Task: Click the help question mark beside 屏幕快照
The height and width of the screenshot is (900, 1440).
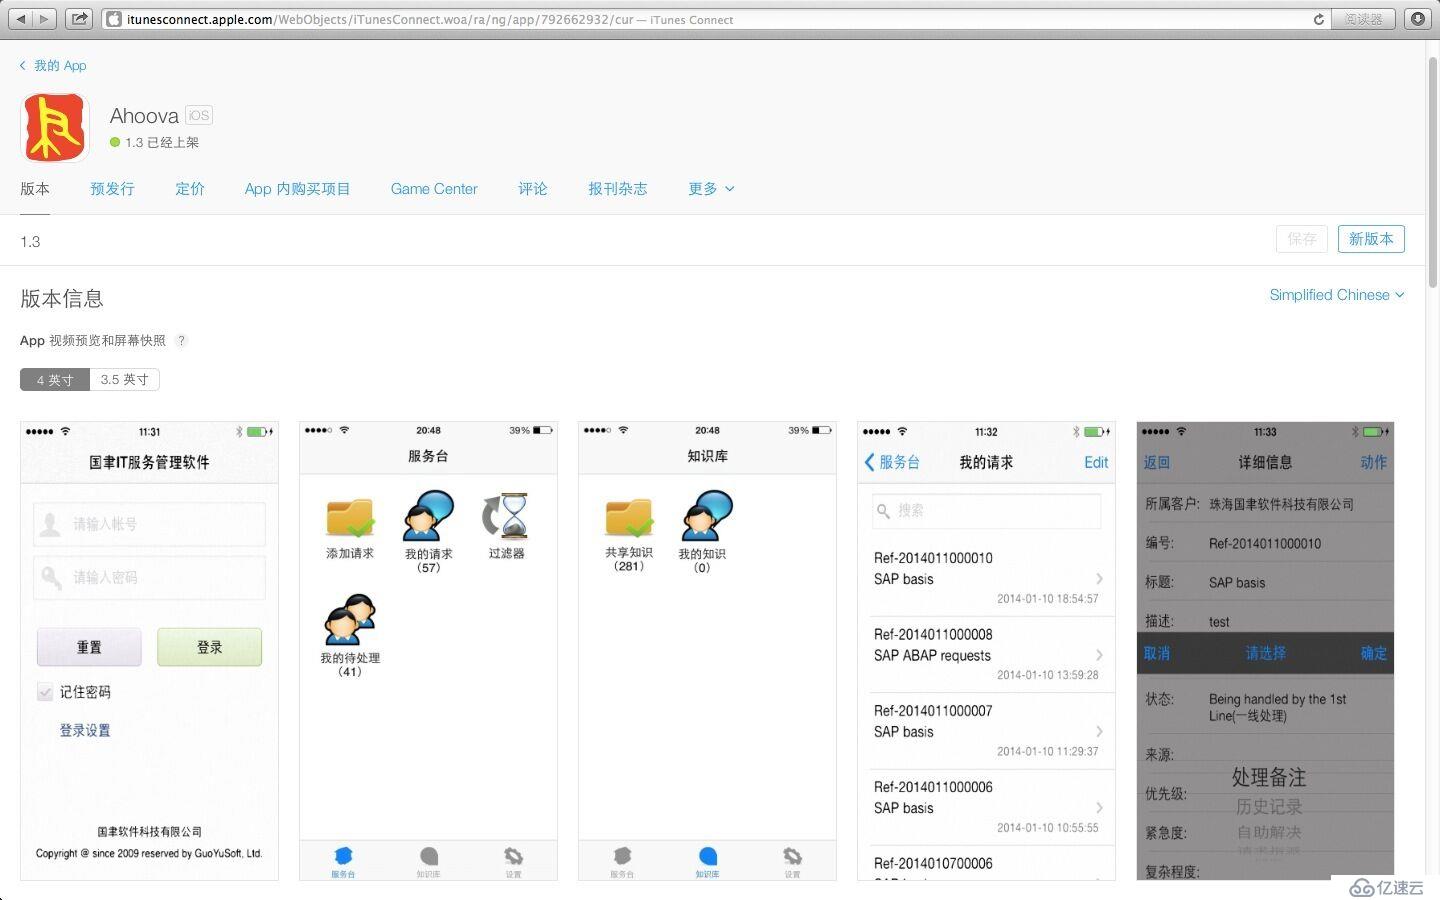Action: [x=181, y=341]
